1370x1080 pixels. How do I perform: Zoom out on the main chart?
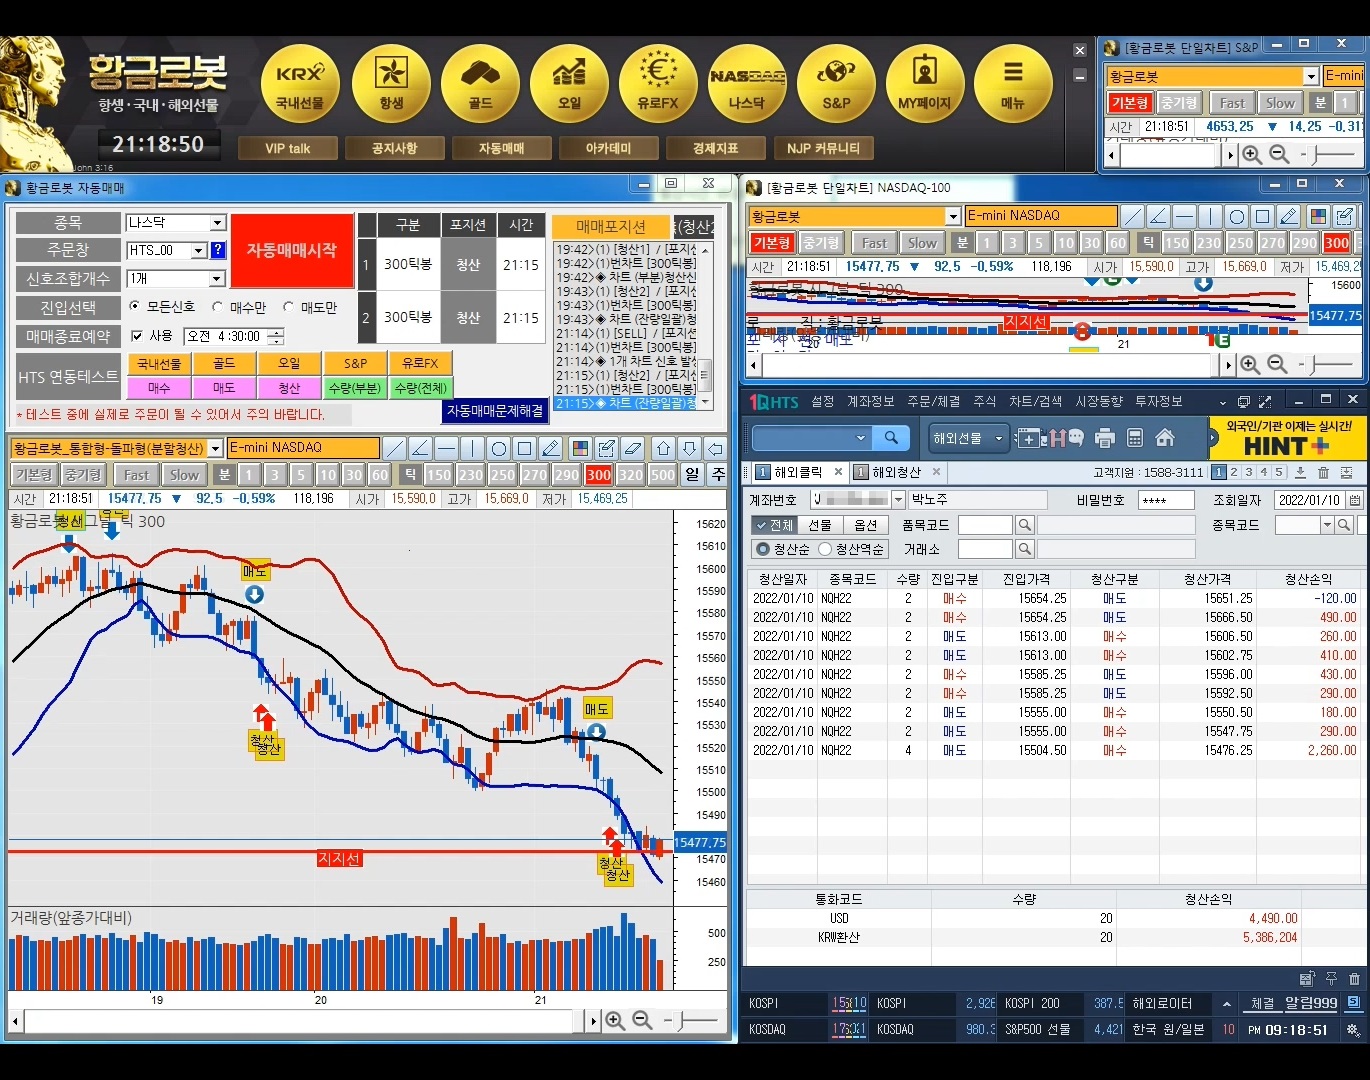(642, 1020)
